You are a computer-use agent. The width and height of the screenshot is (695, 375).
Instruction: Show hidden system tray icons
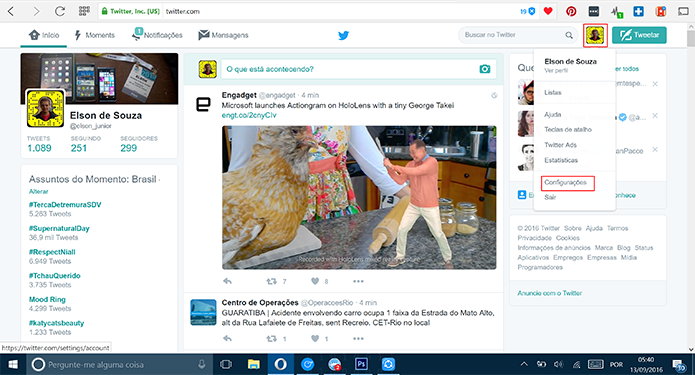click(524, 364)
